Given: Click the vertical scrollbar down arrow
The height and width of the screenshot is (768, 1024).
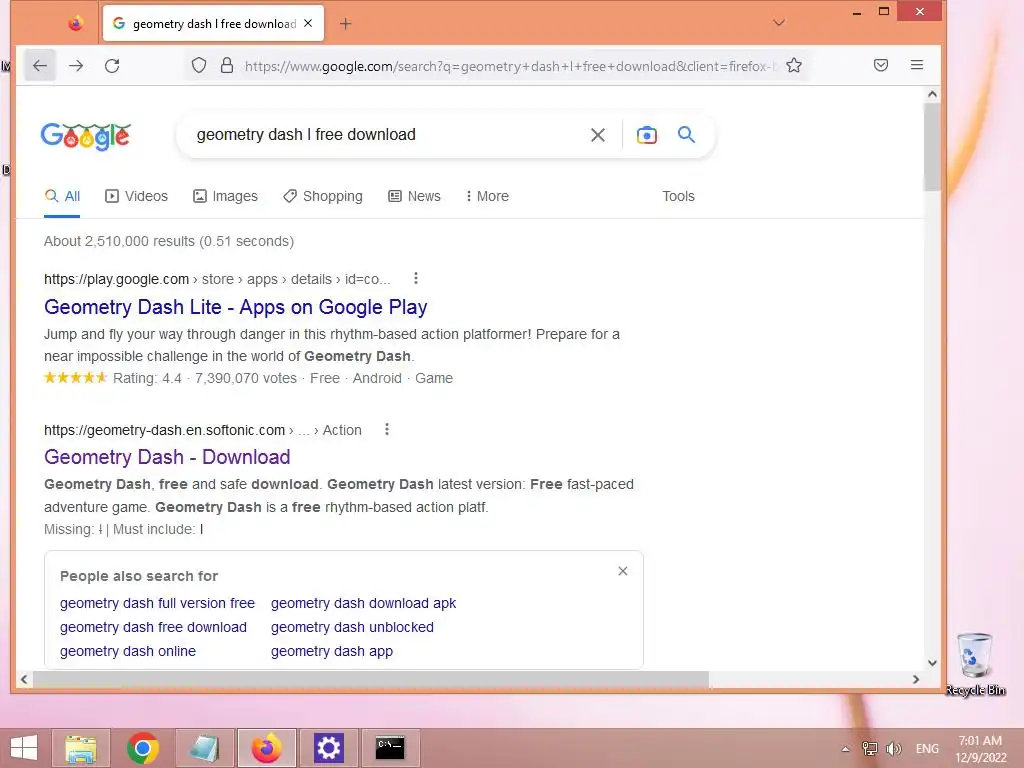Looking at the screenshot, I should pos(932,663).
